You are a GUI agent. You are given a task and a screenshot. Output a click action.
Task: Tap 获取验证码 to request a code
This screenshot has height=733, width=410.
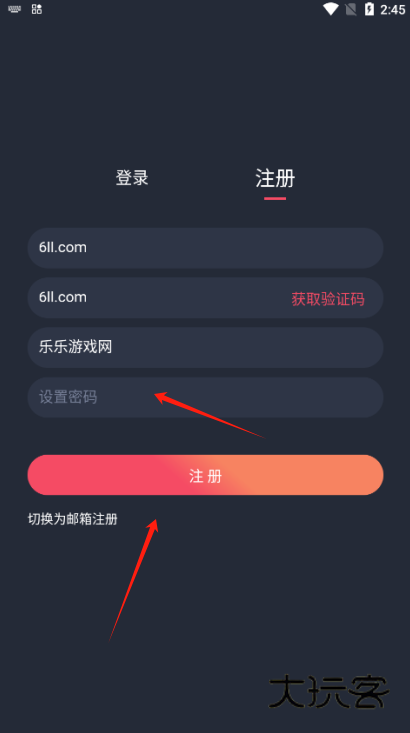(328, 299)
